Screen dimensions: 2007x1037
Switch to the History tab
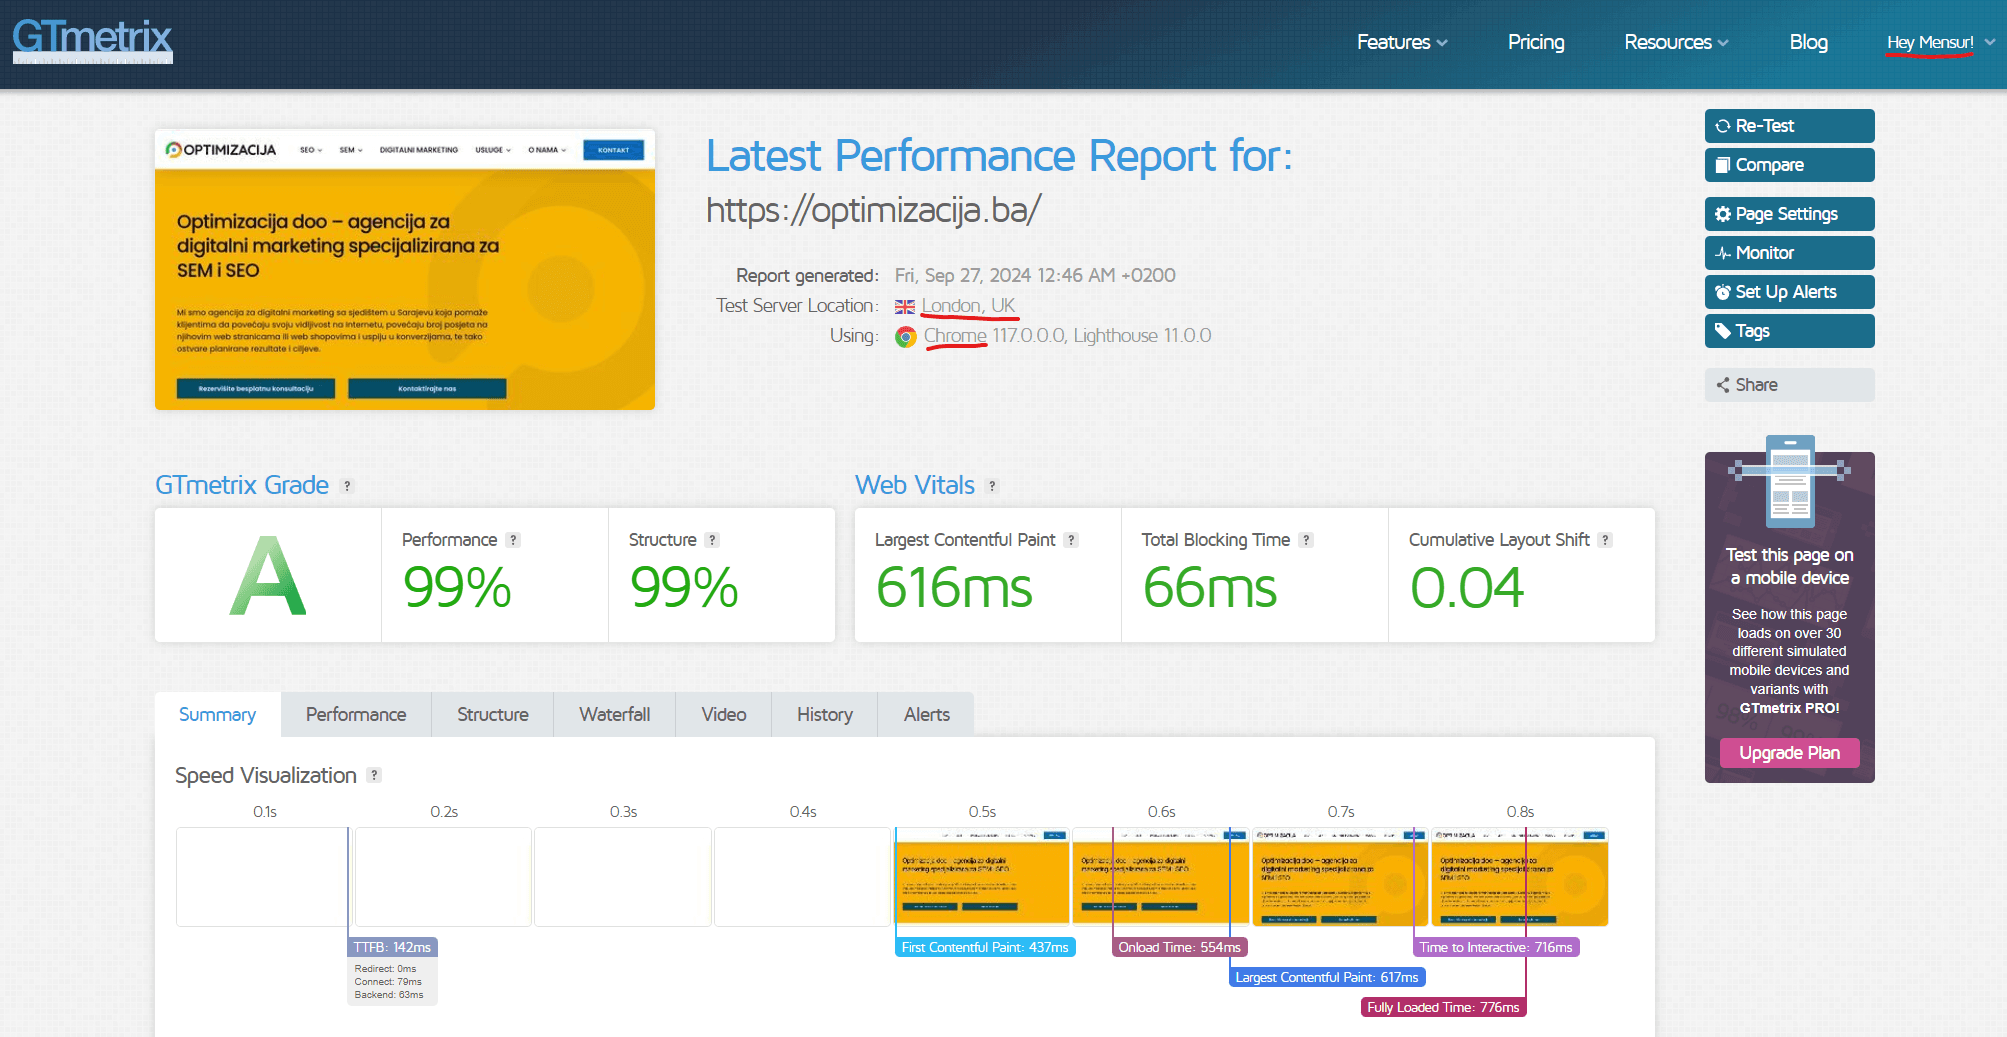[x=824, y=714]
